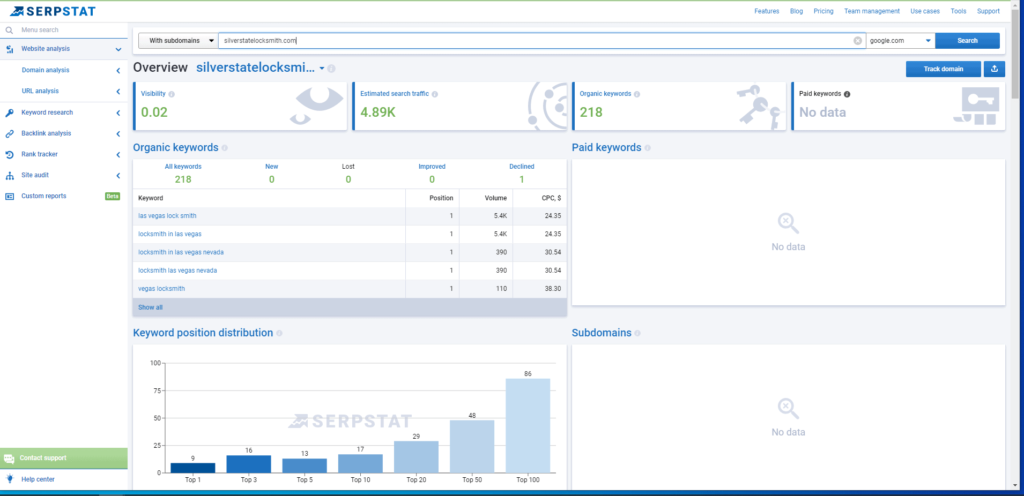Open the With subdomains dropdown
The height and width of the screenshot is (496, 1024).
tap(176, 41)
